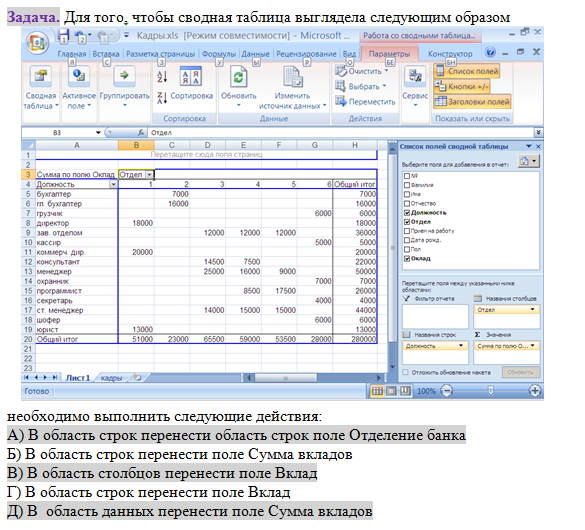Click the disabled Обновить button in field list
585x530 pixels.
click(x=520, y=372)
